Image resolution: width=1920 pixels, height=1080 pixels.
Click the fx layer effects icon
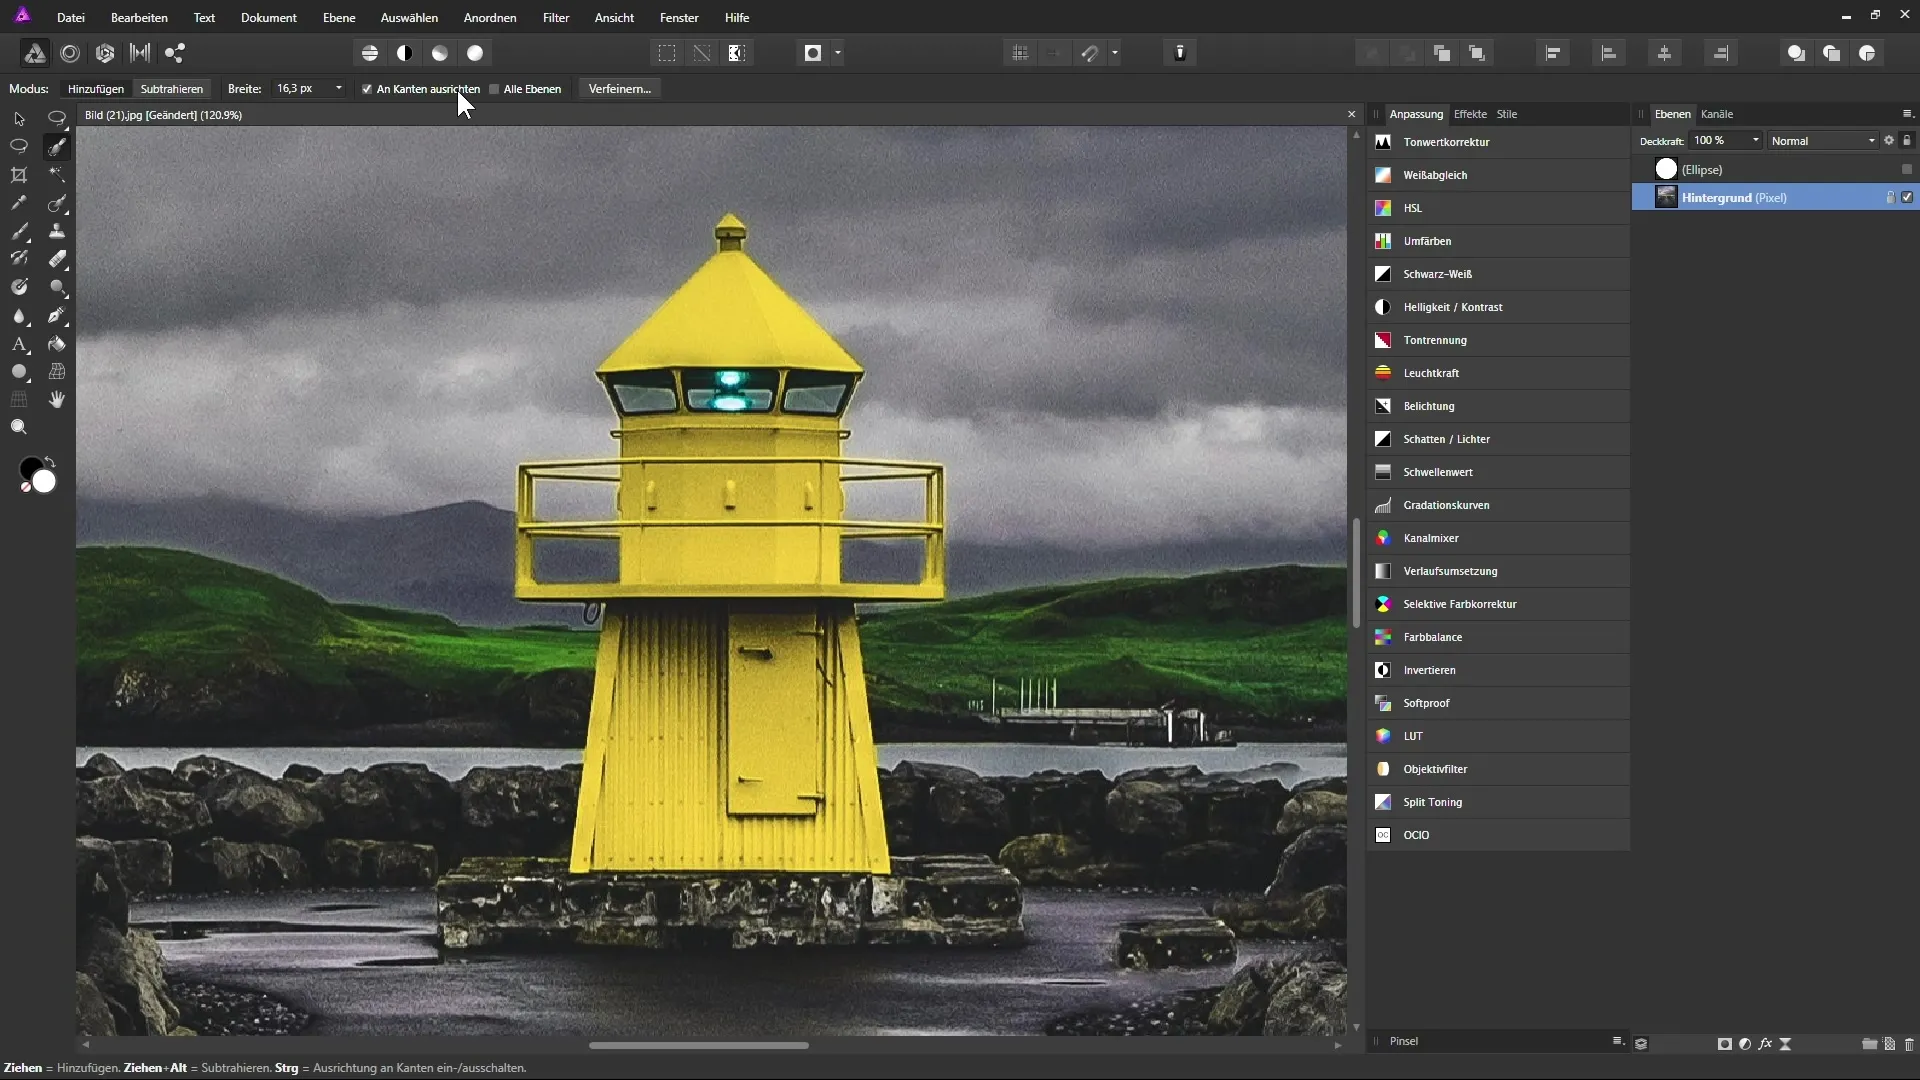[1765, 1044]
